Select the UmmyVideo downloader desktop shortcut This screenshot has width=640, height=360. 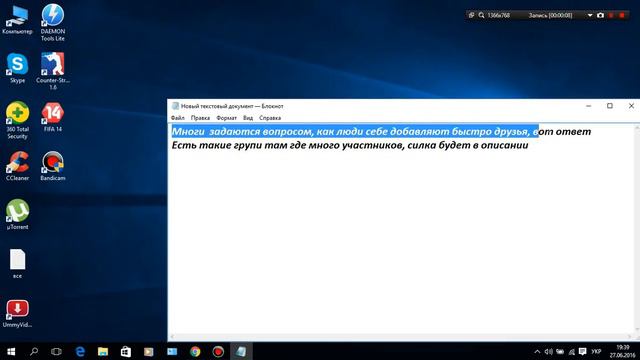(x=17, y=313)
